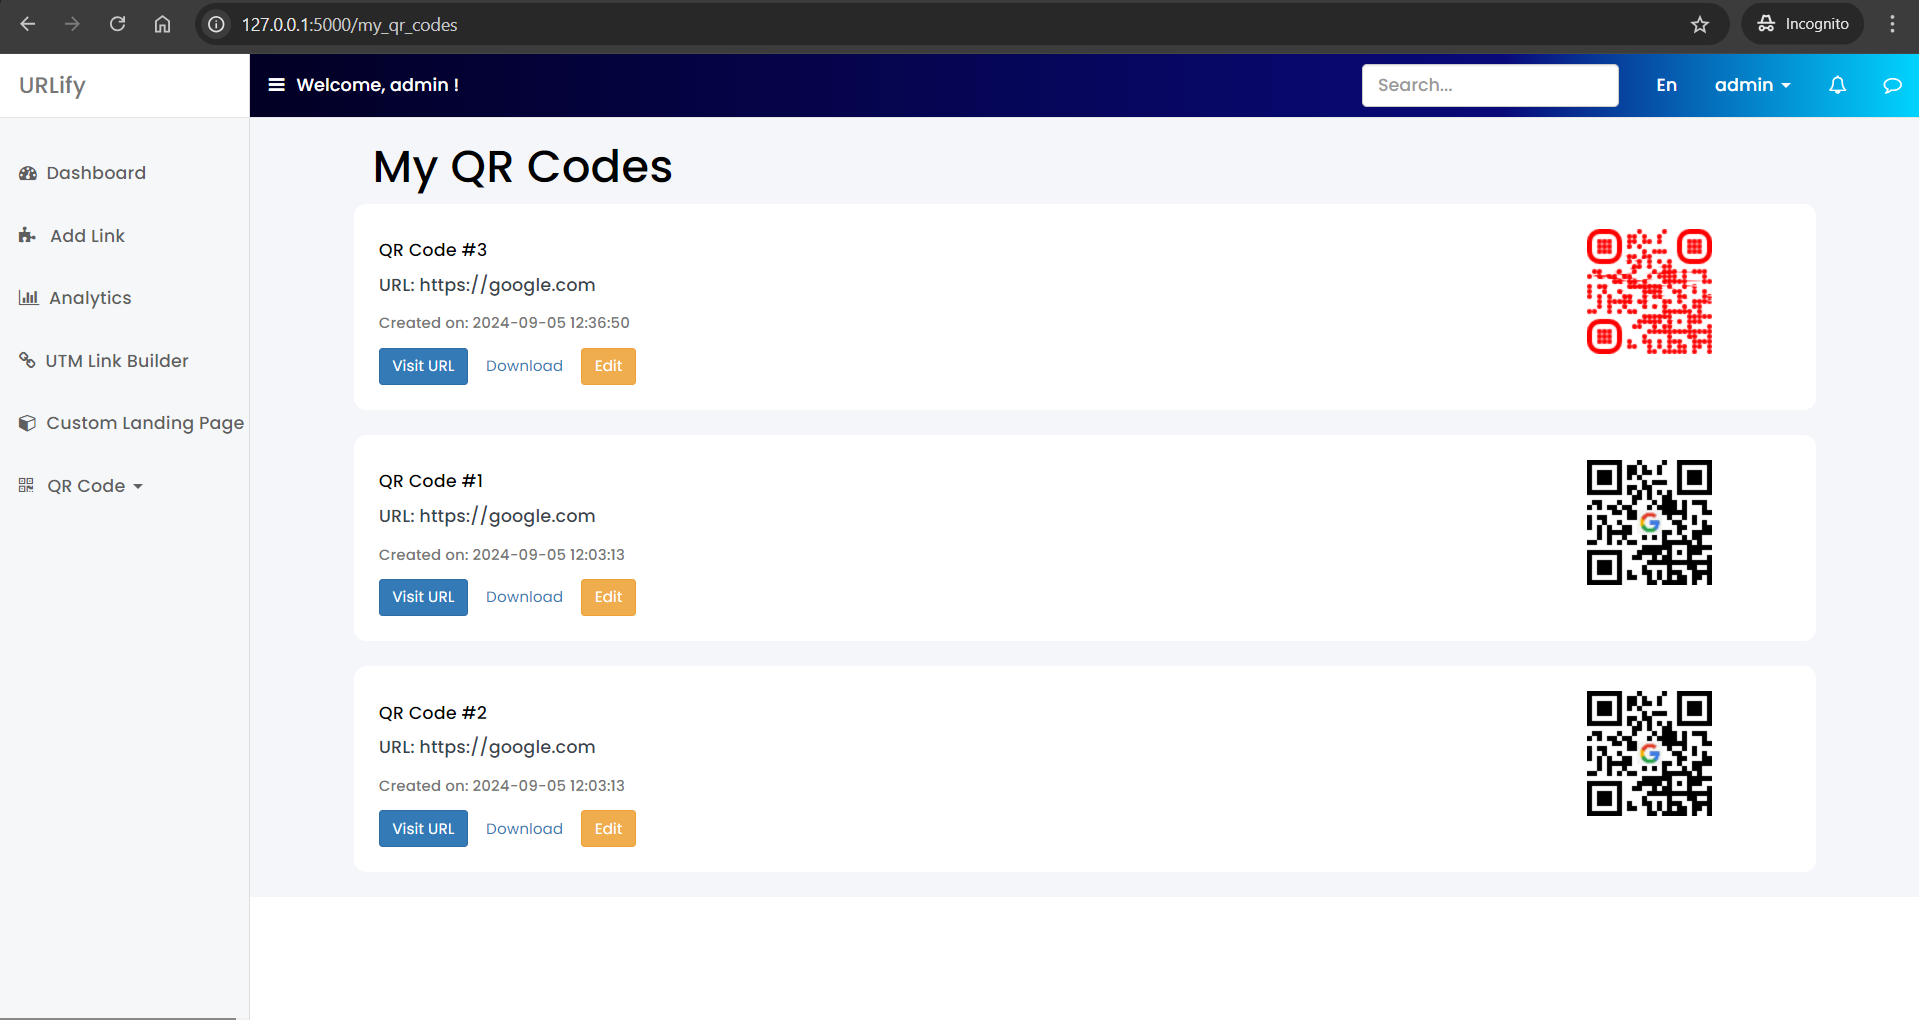Toggle the hamburger sidebar menu icon
Viewport: 1919px width, 1020px height.
(277, 85)
